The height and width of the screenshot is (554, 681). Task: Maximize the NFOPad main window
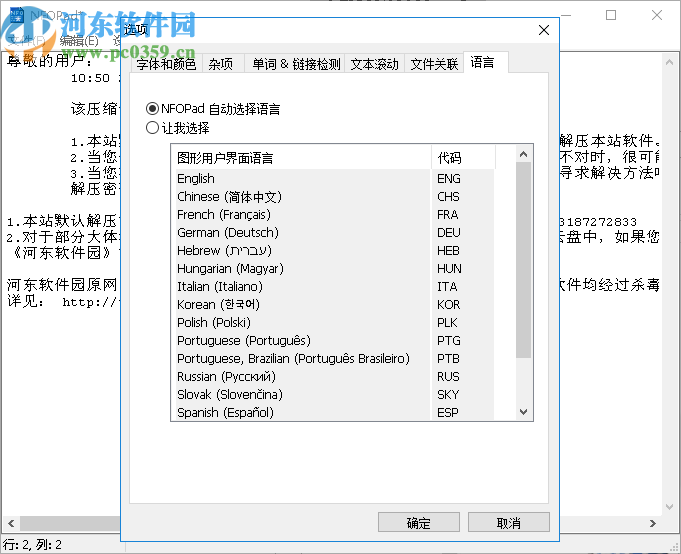pos(611,15)
